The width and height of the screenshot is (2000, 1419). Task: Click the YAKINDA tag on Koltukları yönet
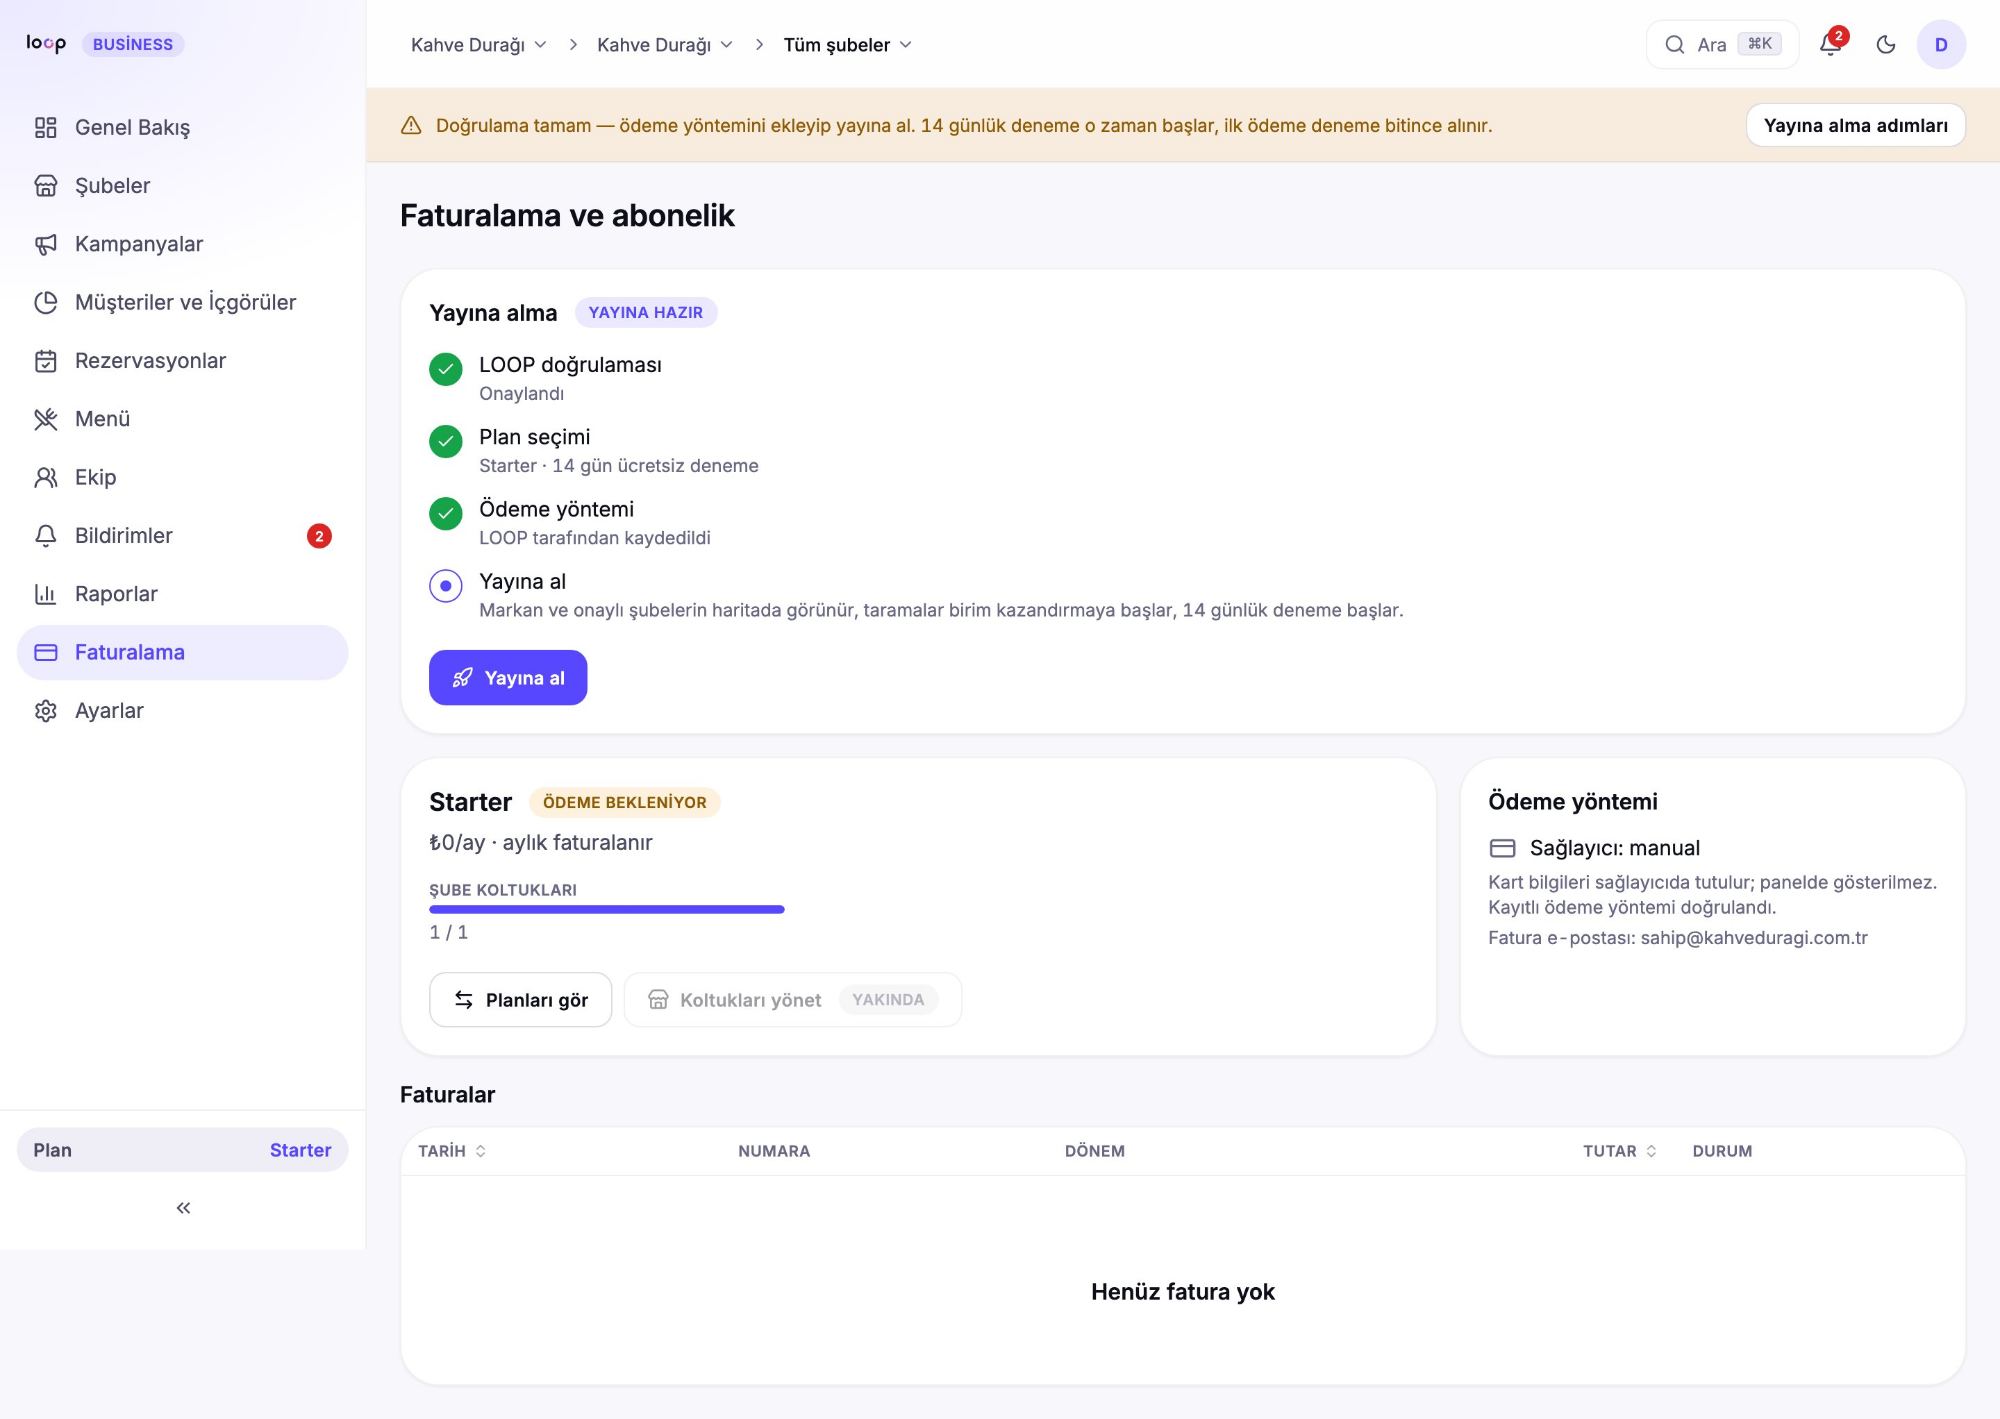888,1000
